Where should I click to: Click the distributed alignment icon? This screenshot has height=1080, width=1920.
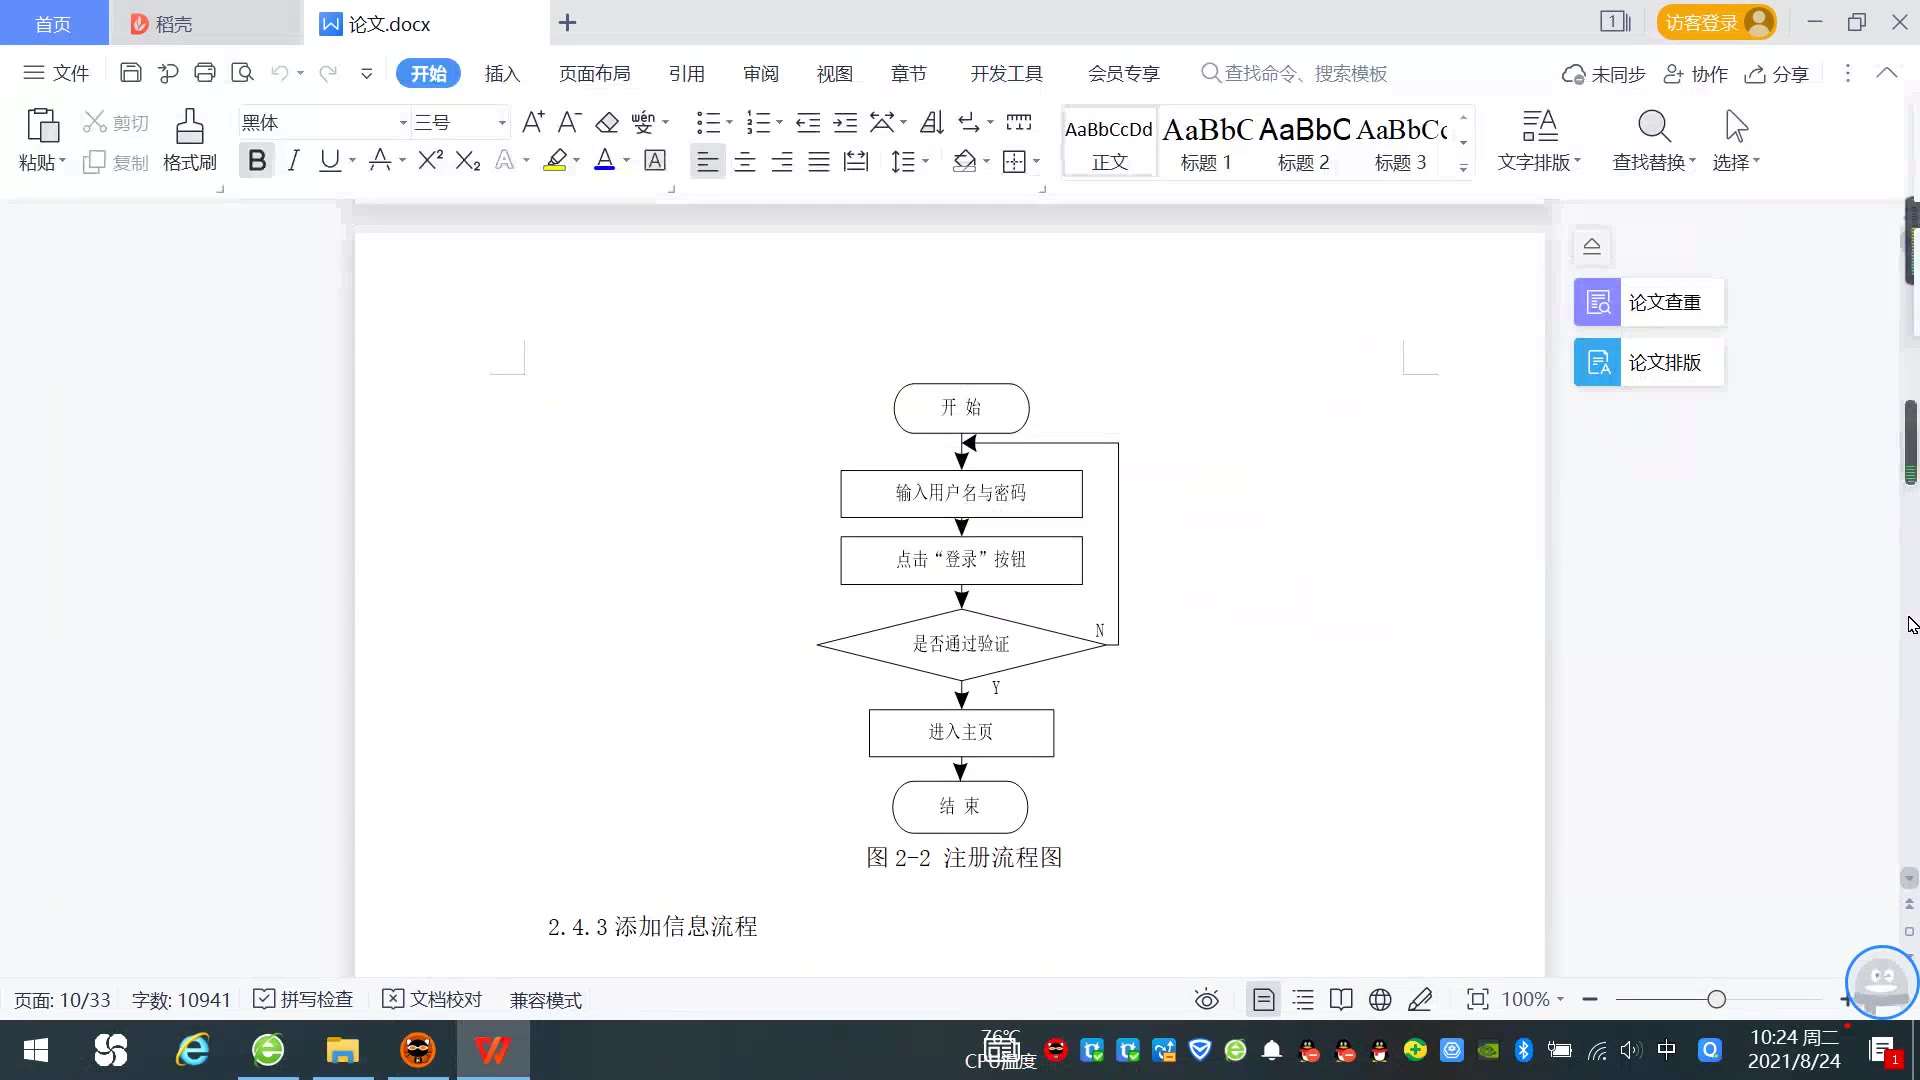click(x=856, y=161)
